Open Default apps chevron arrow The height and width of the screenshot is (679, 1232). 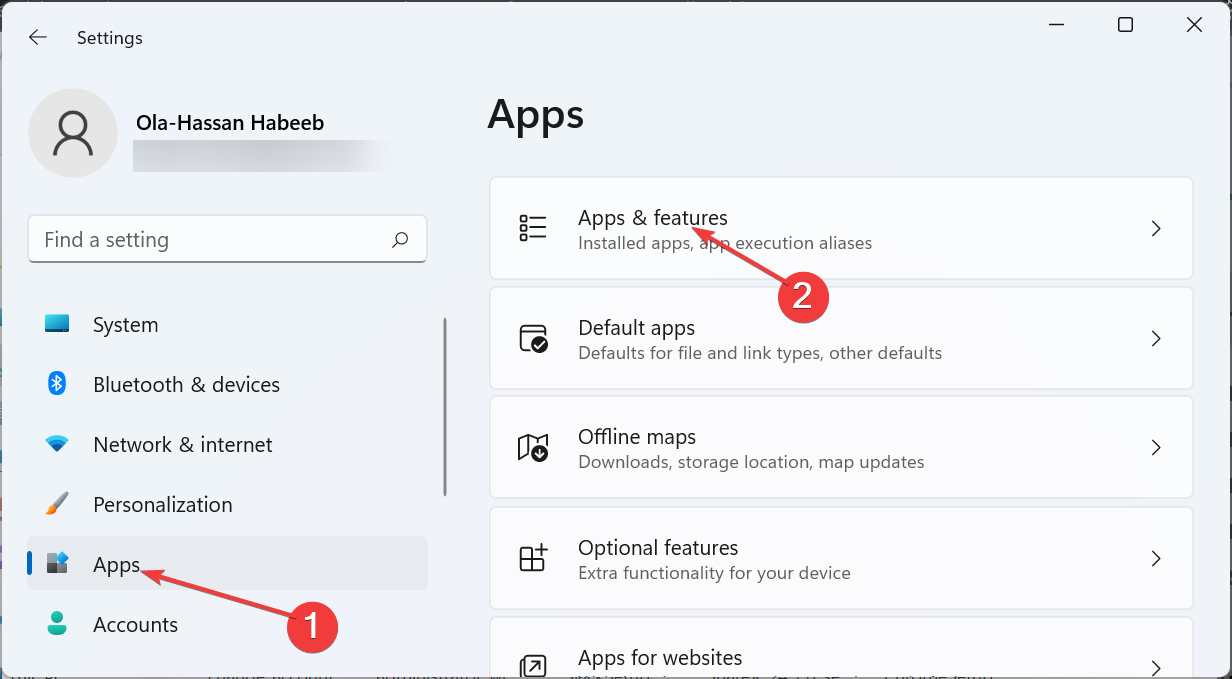[x=1156, y=339]
